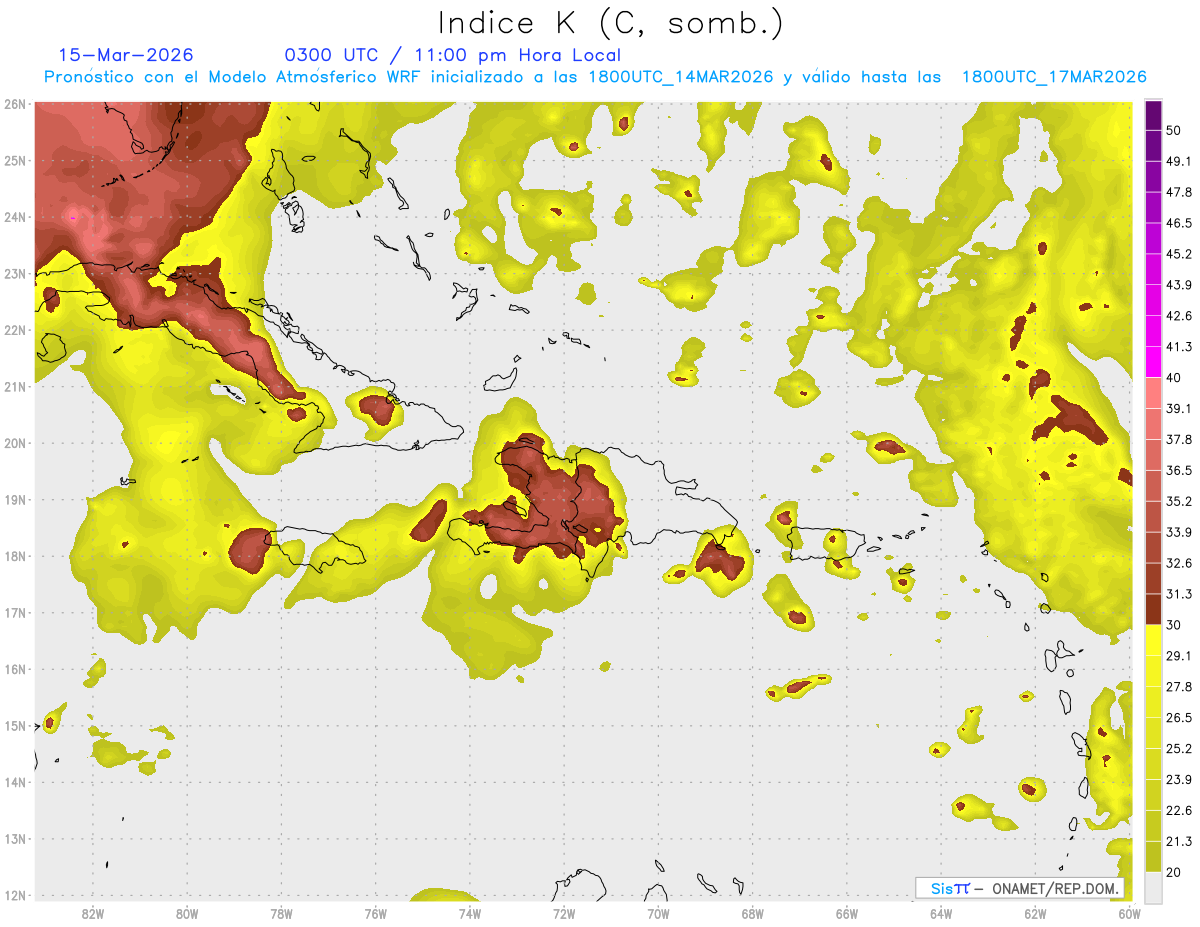Click the longitude label '76W'
This screenshot has width=1200, height=927.
tap(375, 914)
